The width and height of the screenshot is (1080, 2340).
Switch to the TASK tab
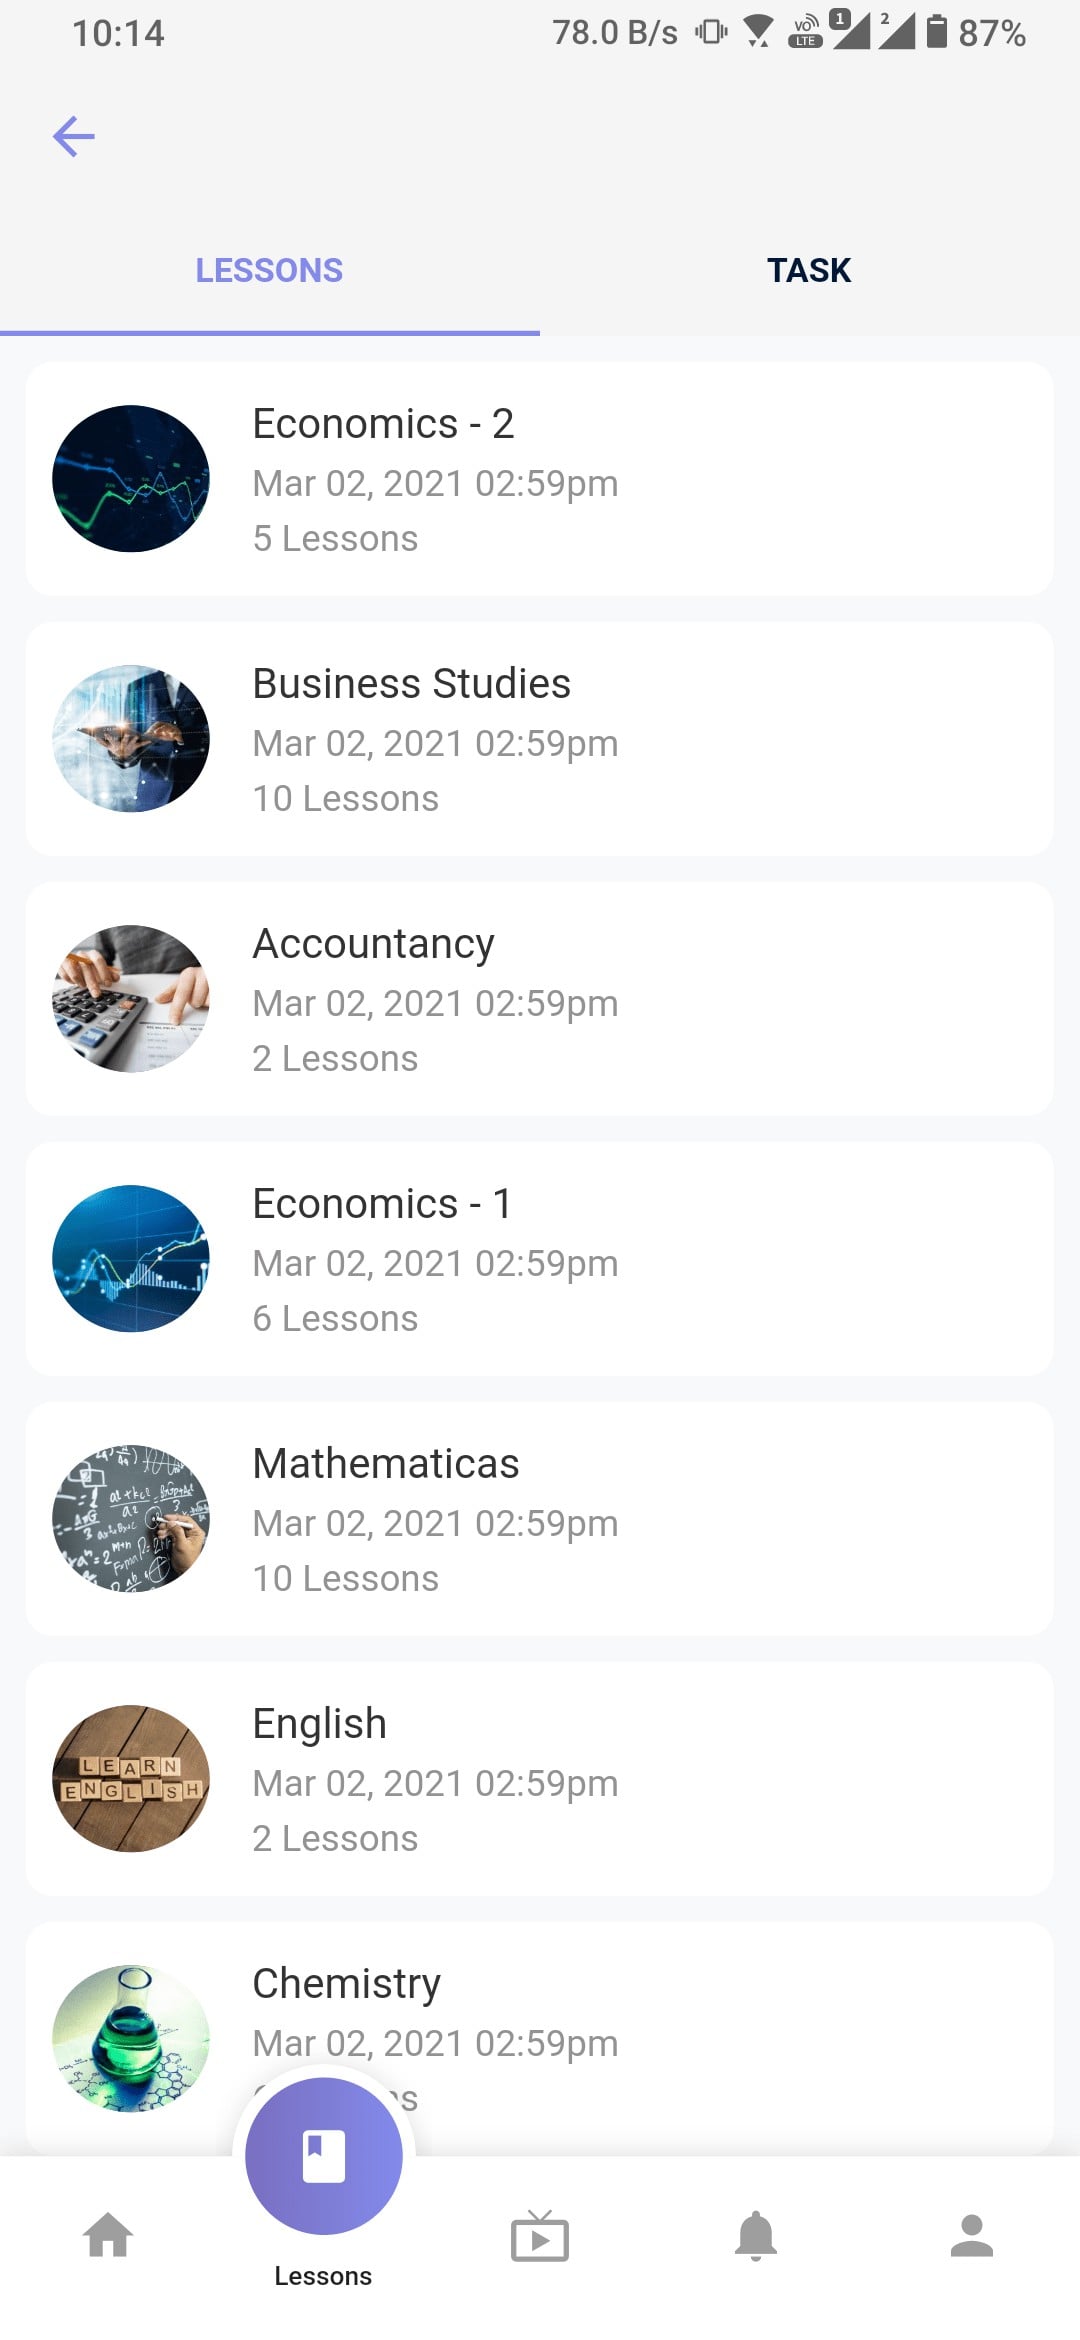click(x=809, y=270)
